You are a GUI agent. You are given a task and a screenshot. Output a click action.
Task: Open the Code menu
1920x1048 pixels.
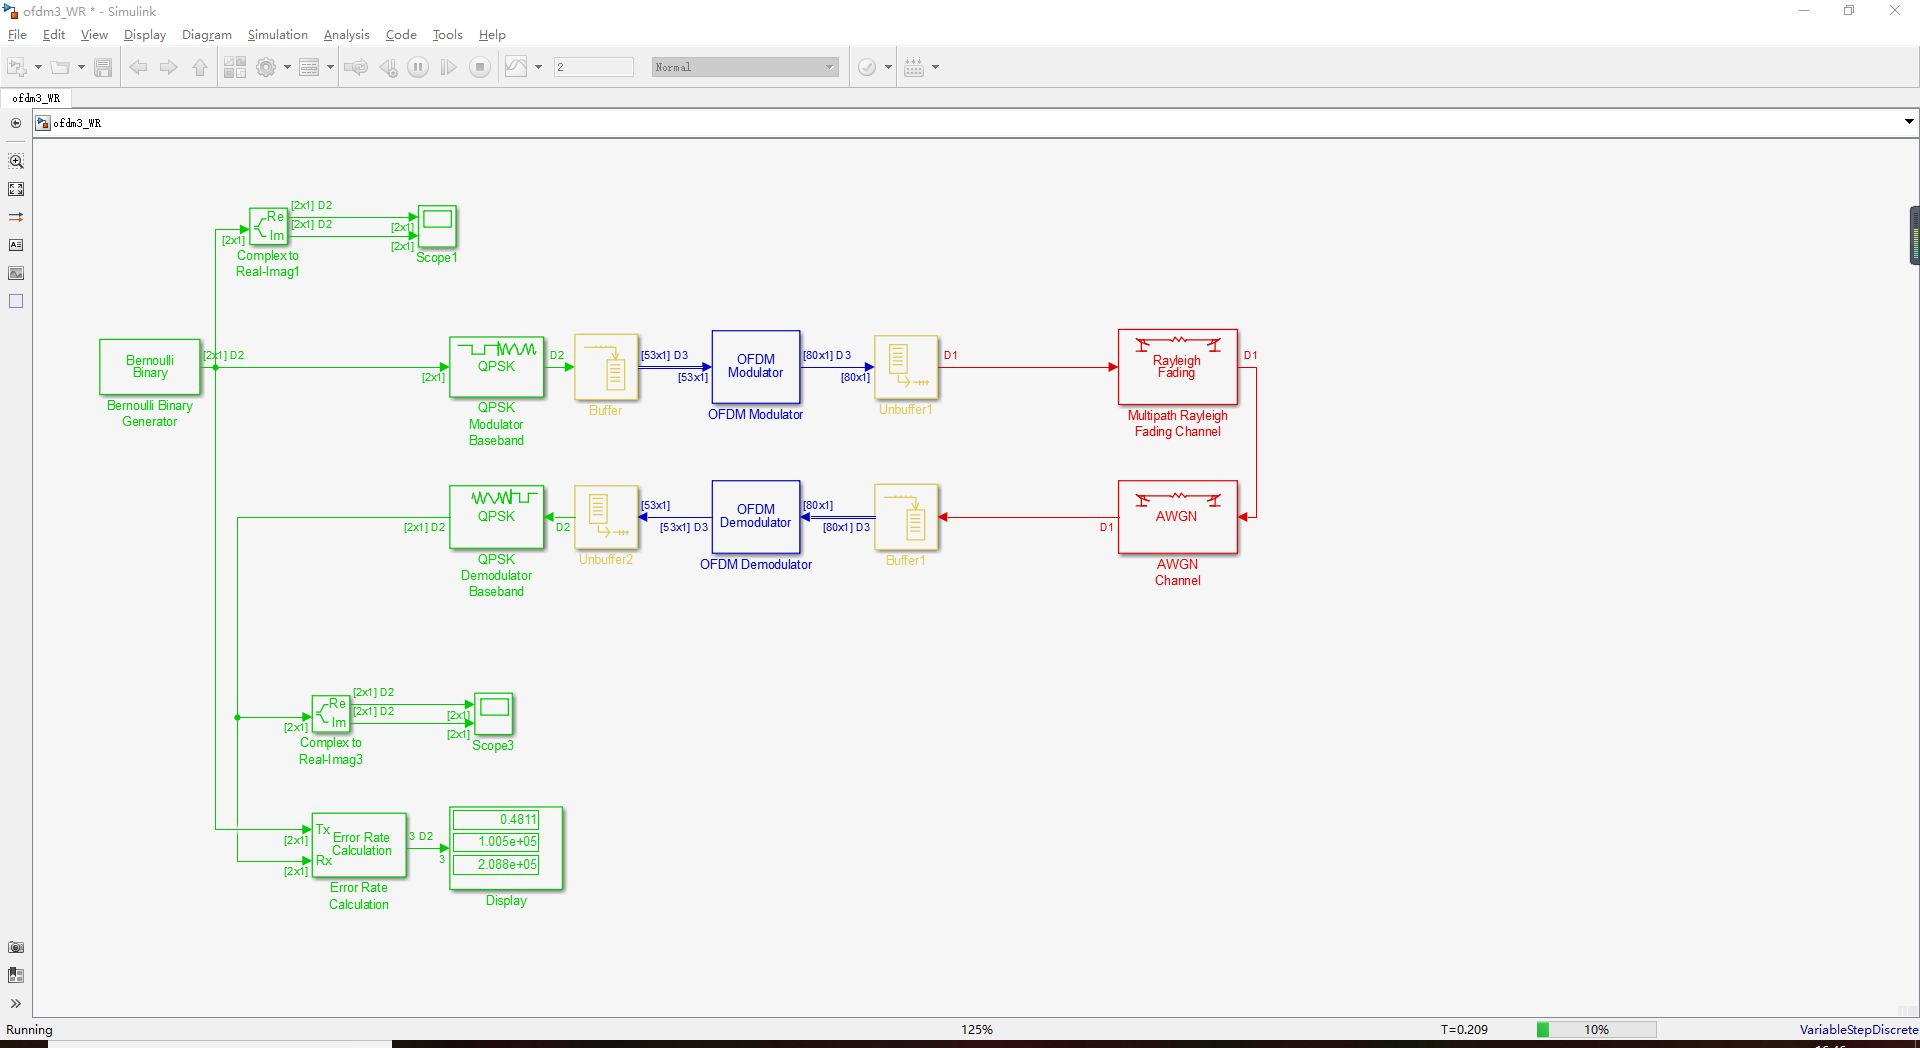pyautogui.click(x=401, y=35)
